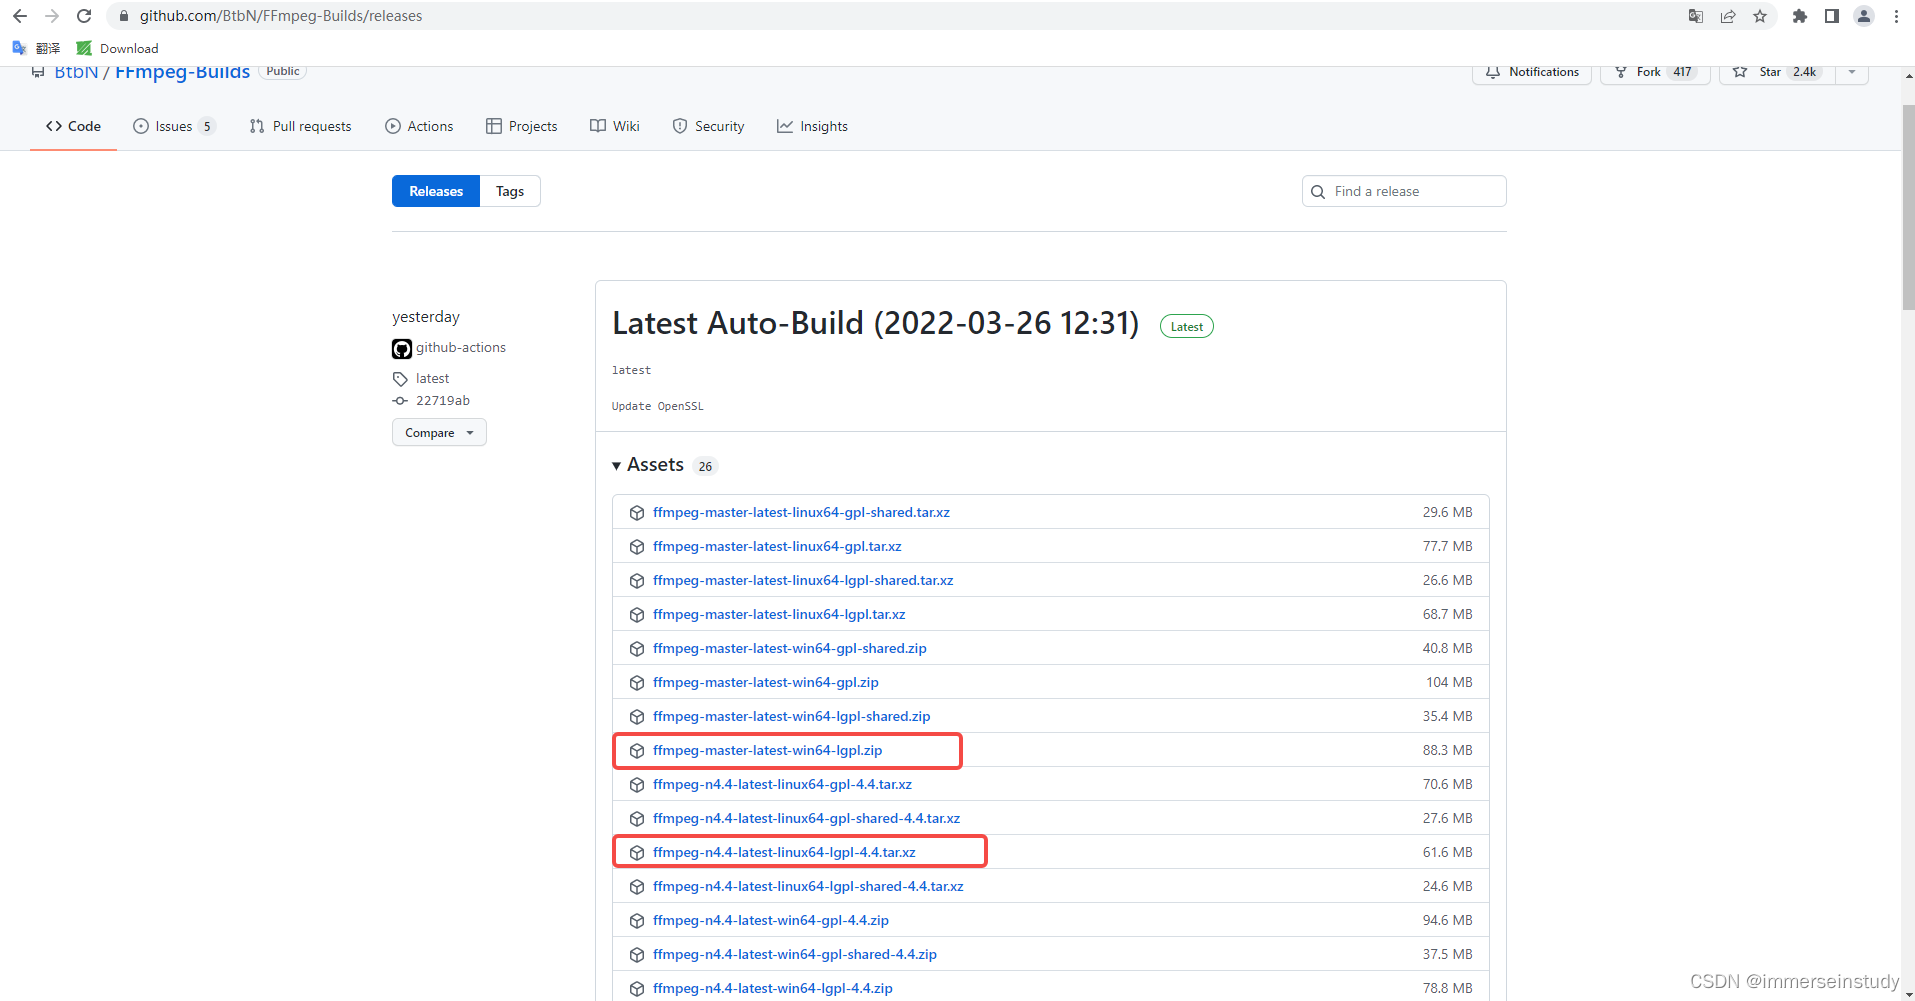
Task: Download ffmpeg-n4.4-latest-linux64-lgpl-shared-4.4.tar.xz
Action: 808,886
